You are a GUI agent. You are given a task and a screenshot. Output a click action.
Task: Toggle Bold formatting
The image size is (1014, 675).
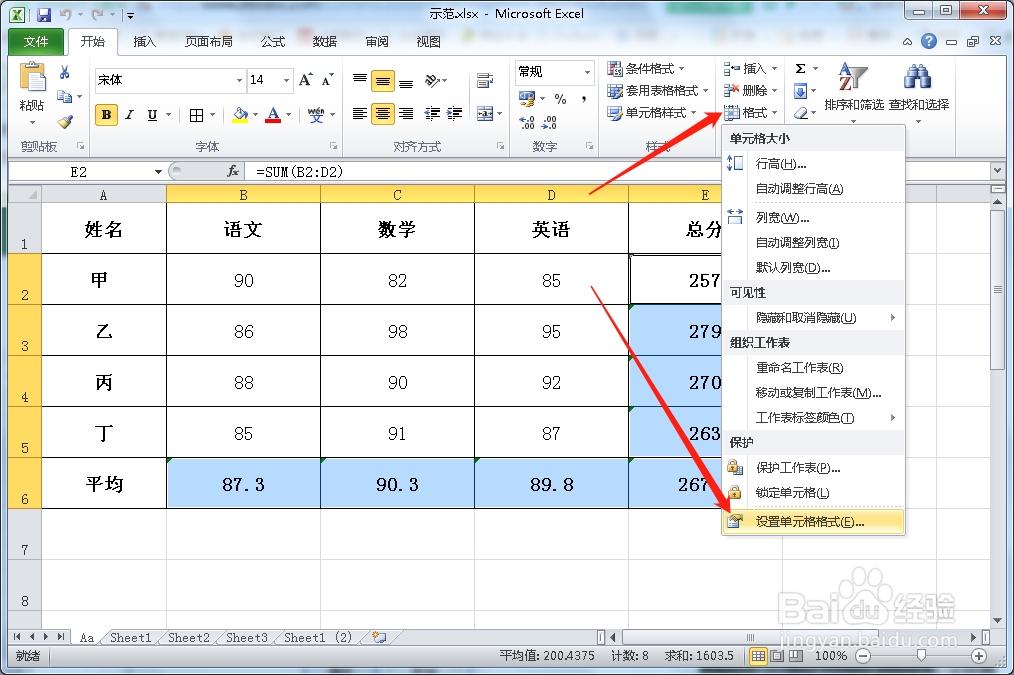tap(106, 115)
